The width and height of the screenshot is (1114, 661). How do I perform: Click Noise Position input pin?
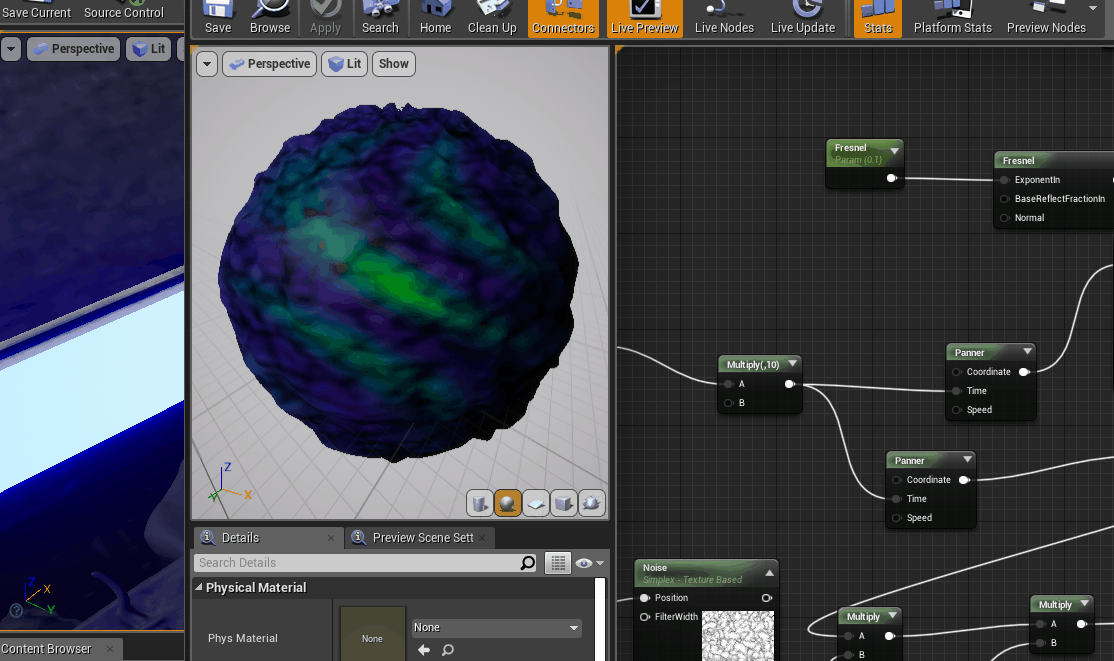[645, 598]
